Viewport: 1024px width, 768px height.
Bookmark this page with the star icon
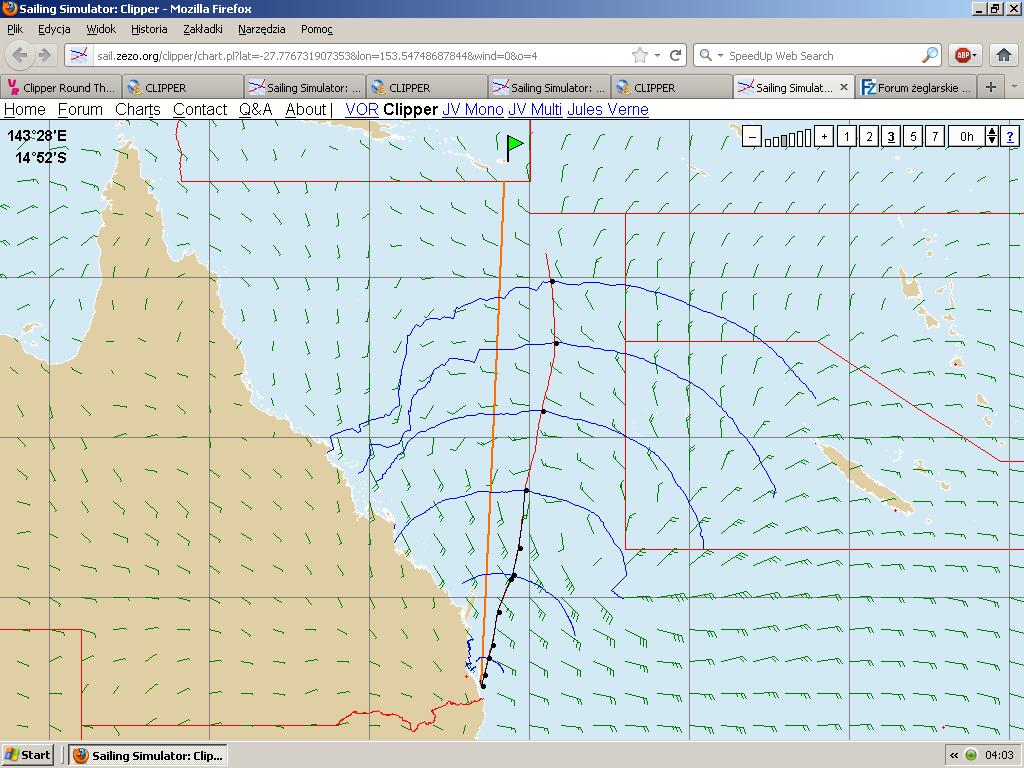point(639,56)
